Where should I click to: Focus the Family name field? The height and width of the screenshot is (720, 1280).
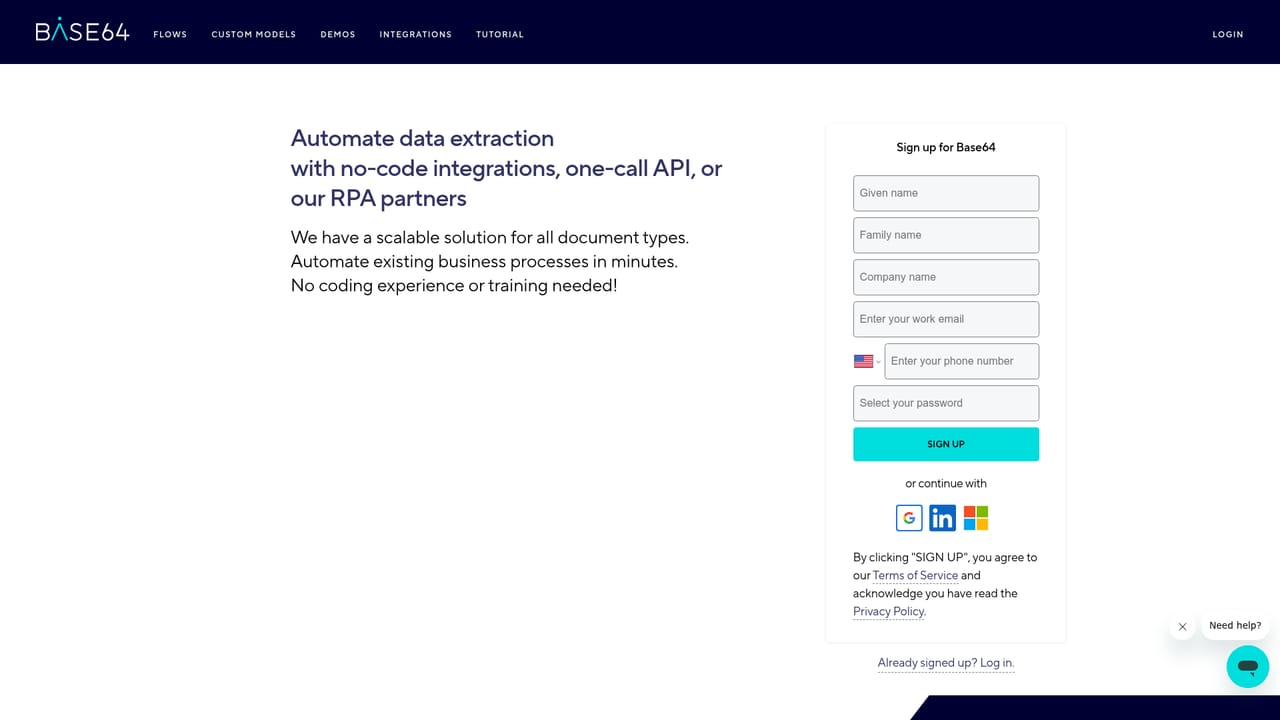[946, 235]
